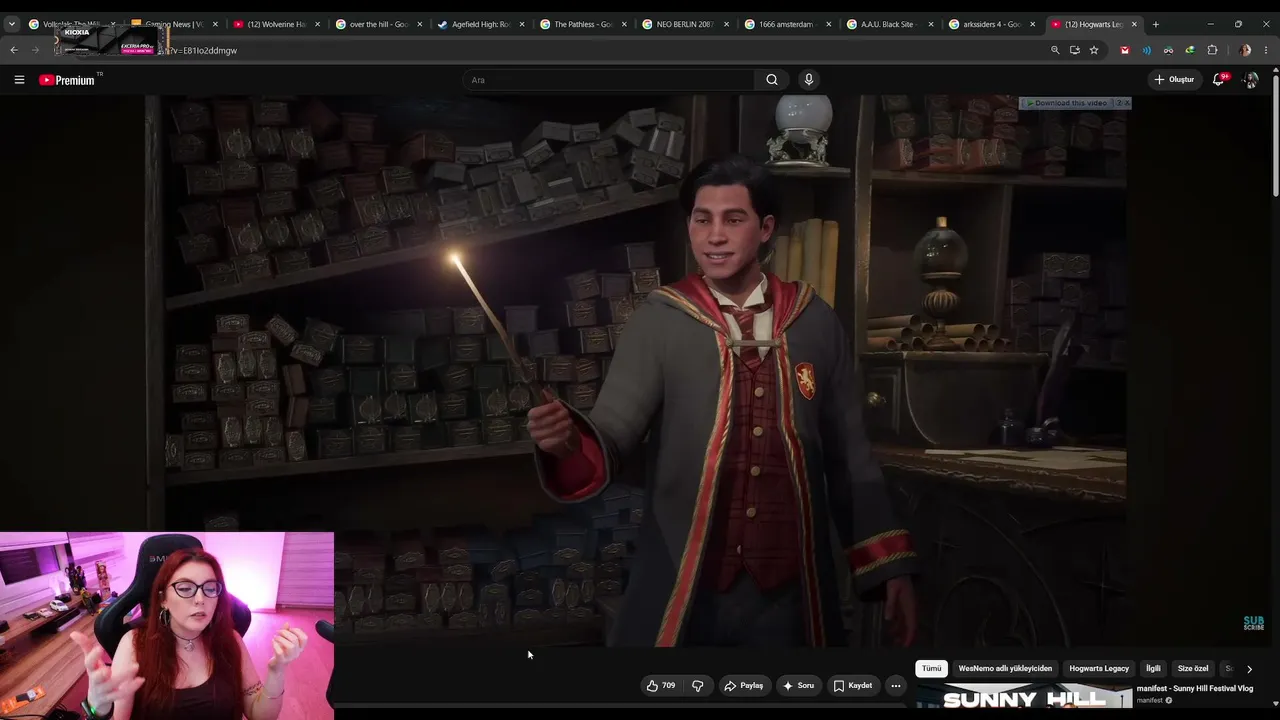Like the video with 709 likes
Screen dimensions: 1280x720
pos(661,685)
